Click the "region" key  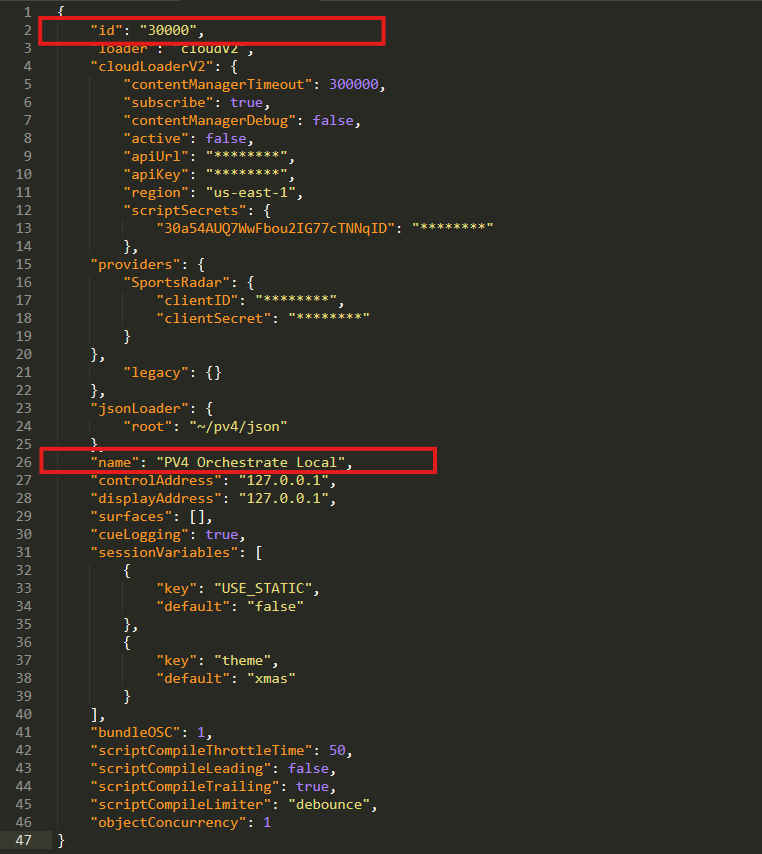coord(156,192)
